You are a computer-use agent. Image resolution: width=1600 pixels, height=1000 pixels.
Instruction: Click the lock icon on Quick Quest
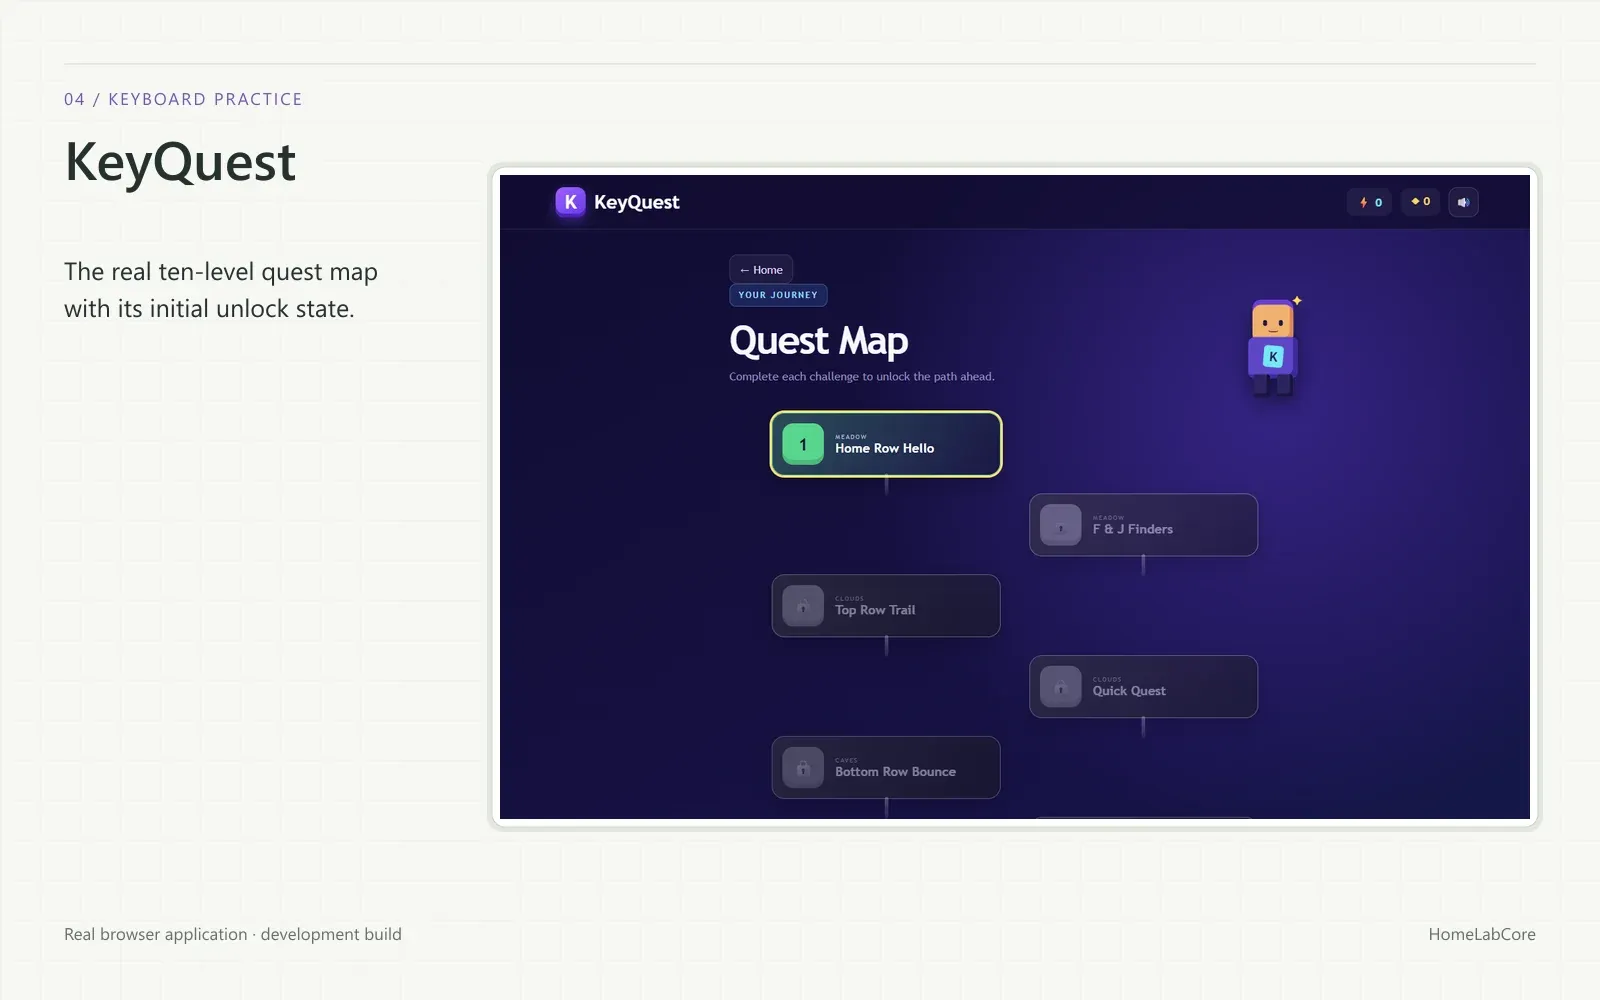pyautogui.click(x=1061, y=687)
